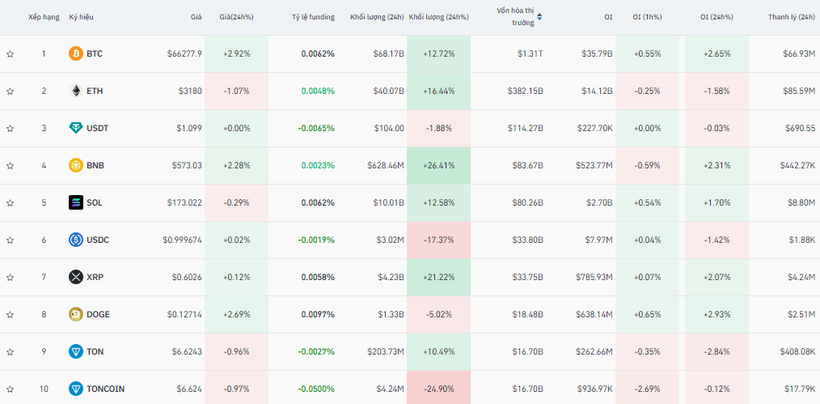820x404 pixels.
Task: Click BTC liquidation value $66.93M
Action: pyautogui.click(x=799, y=54)
